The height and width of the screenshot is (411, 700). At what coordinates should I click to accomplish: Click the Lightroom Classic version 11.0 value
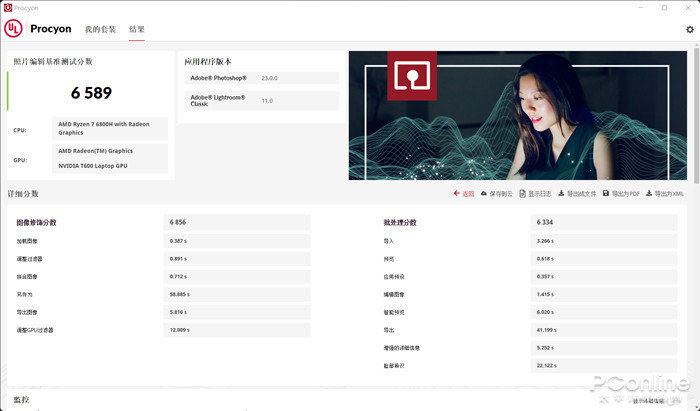coord(267,101)
